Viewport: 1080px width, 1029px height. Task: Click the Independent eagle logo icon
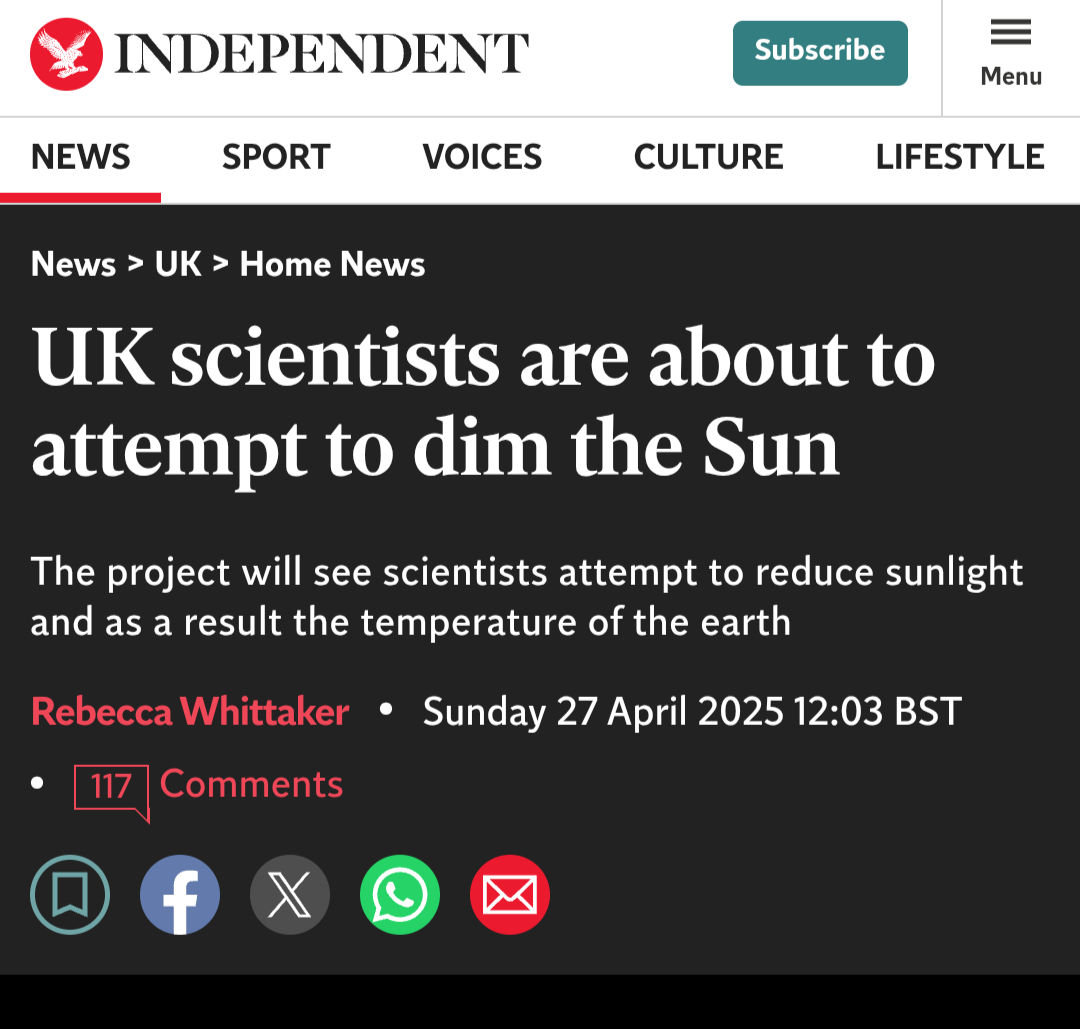[x=66, y=54]
